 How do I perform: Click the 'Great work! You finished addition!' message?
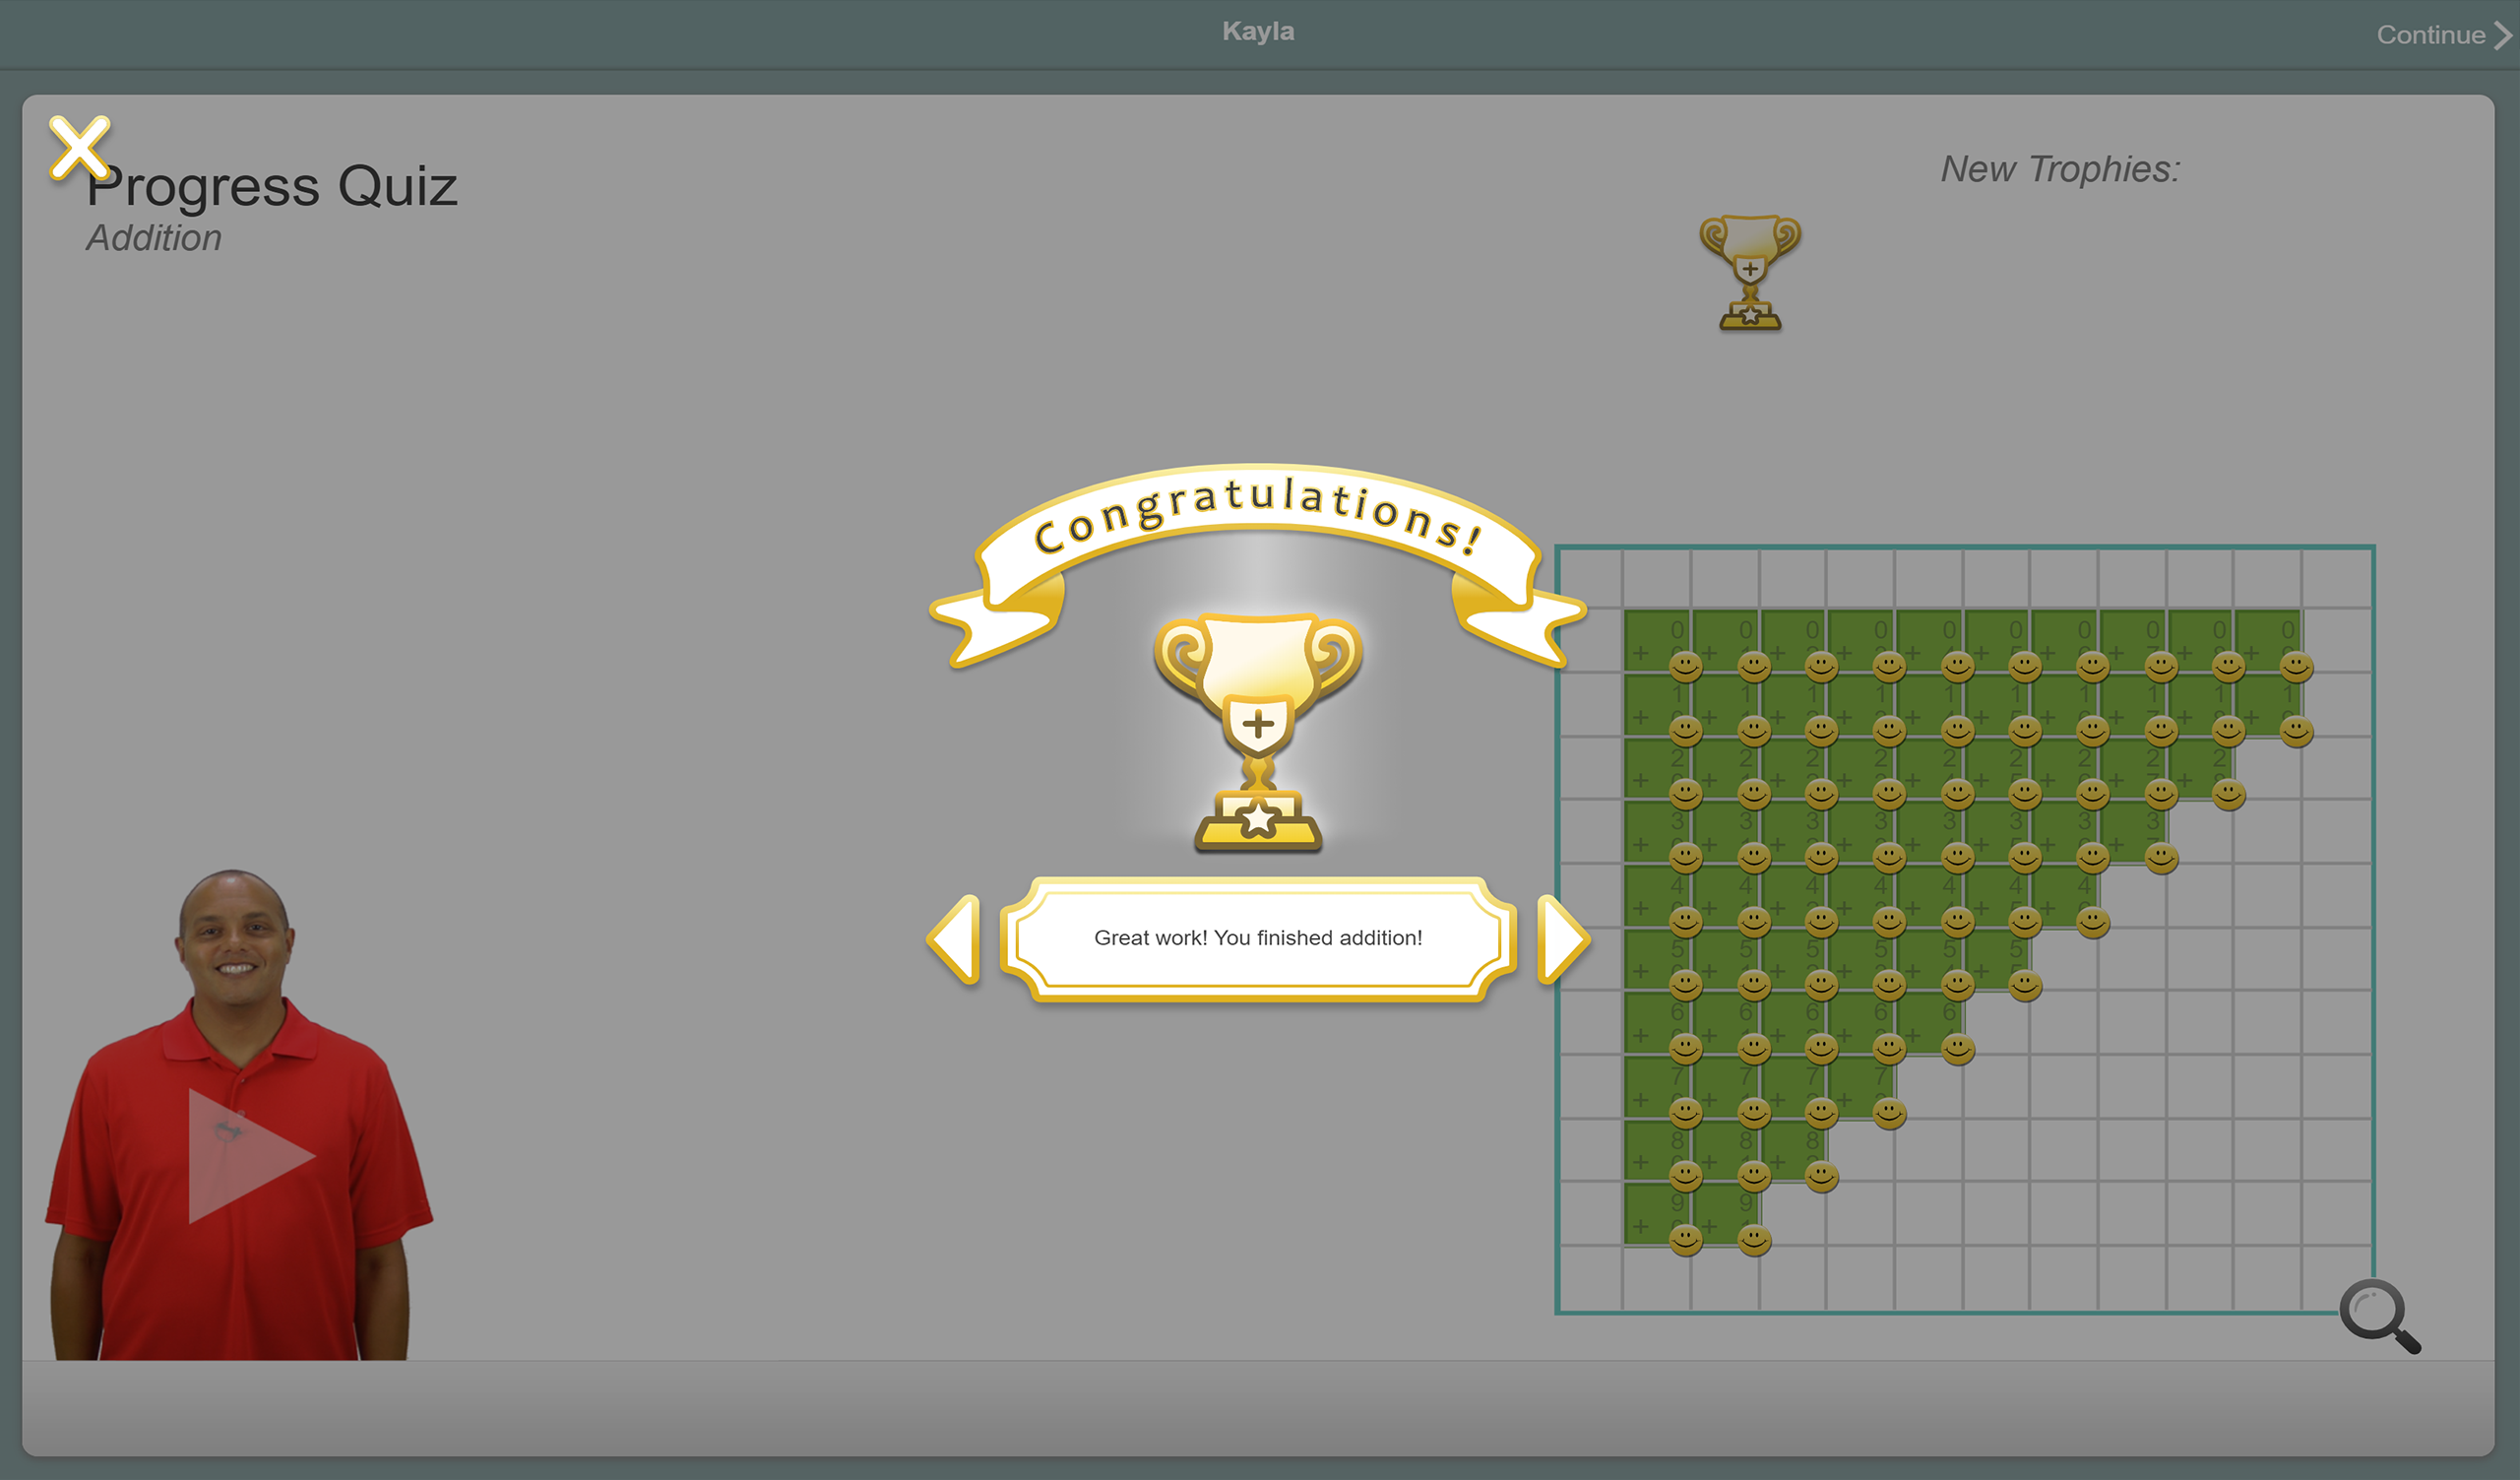[1258, 938]
